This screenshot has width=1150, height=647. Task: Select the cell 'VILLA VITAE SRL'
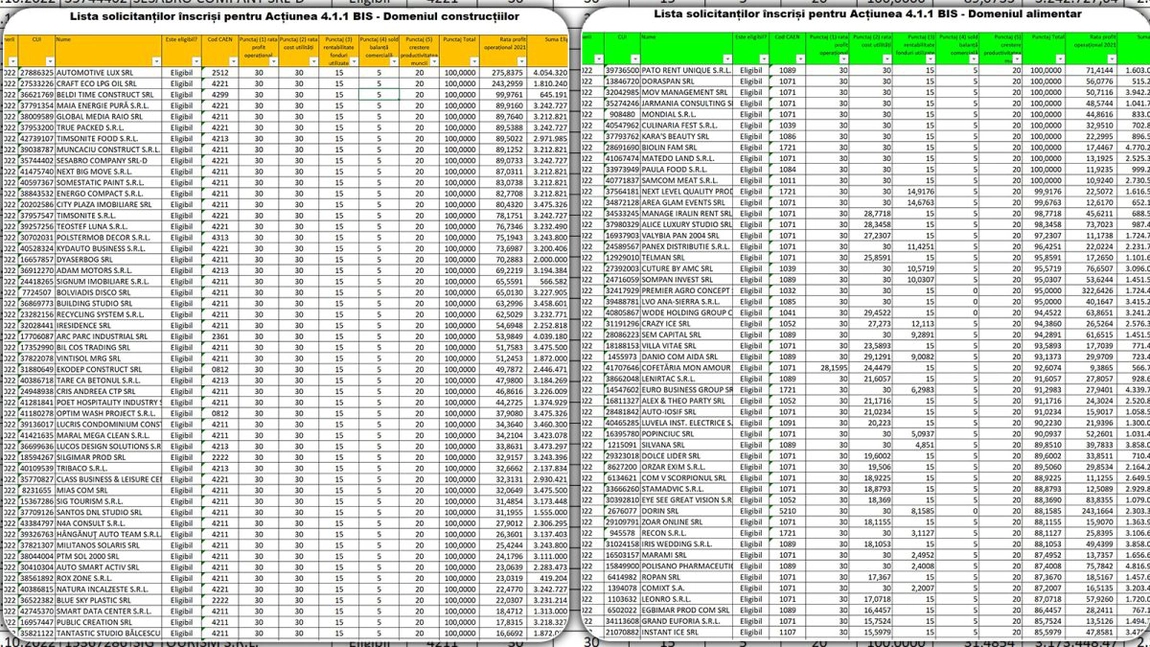(686, 346)
